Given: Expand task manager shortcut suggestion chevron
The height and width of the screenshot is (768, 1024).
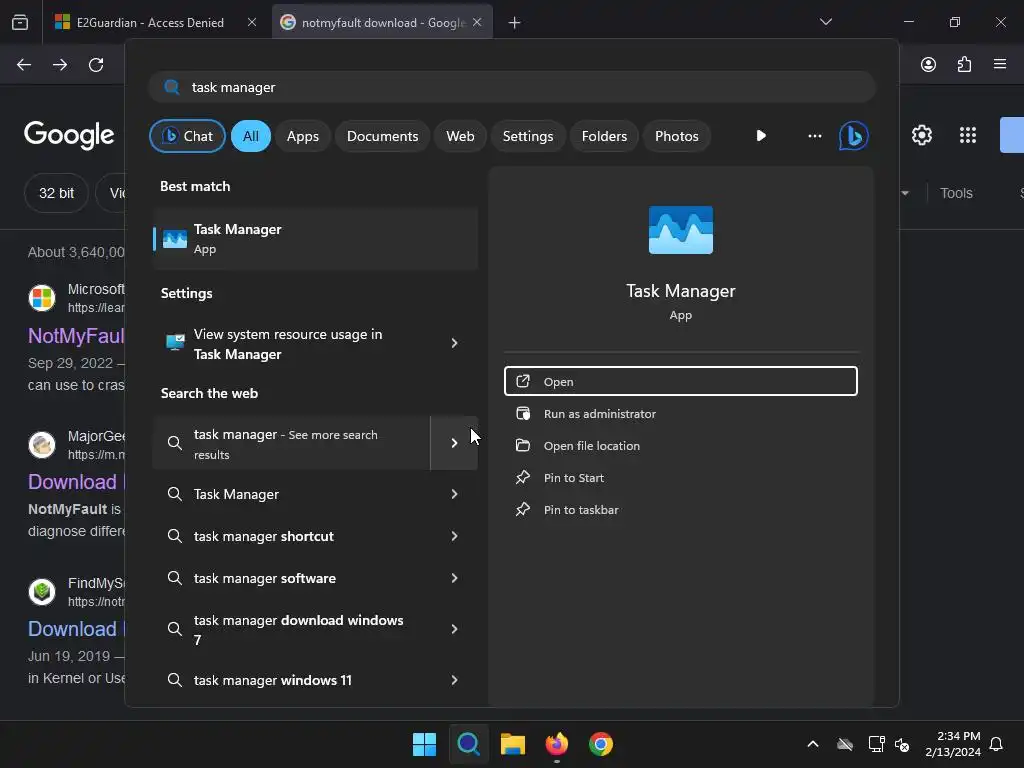Looking at the screenshot, I should pos(454,536).
